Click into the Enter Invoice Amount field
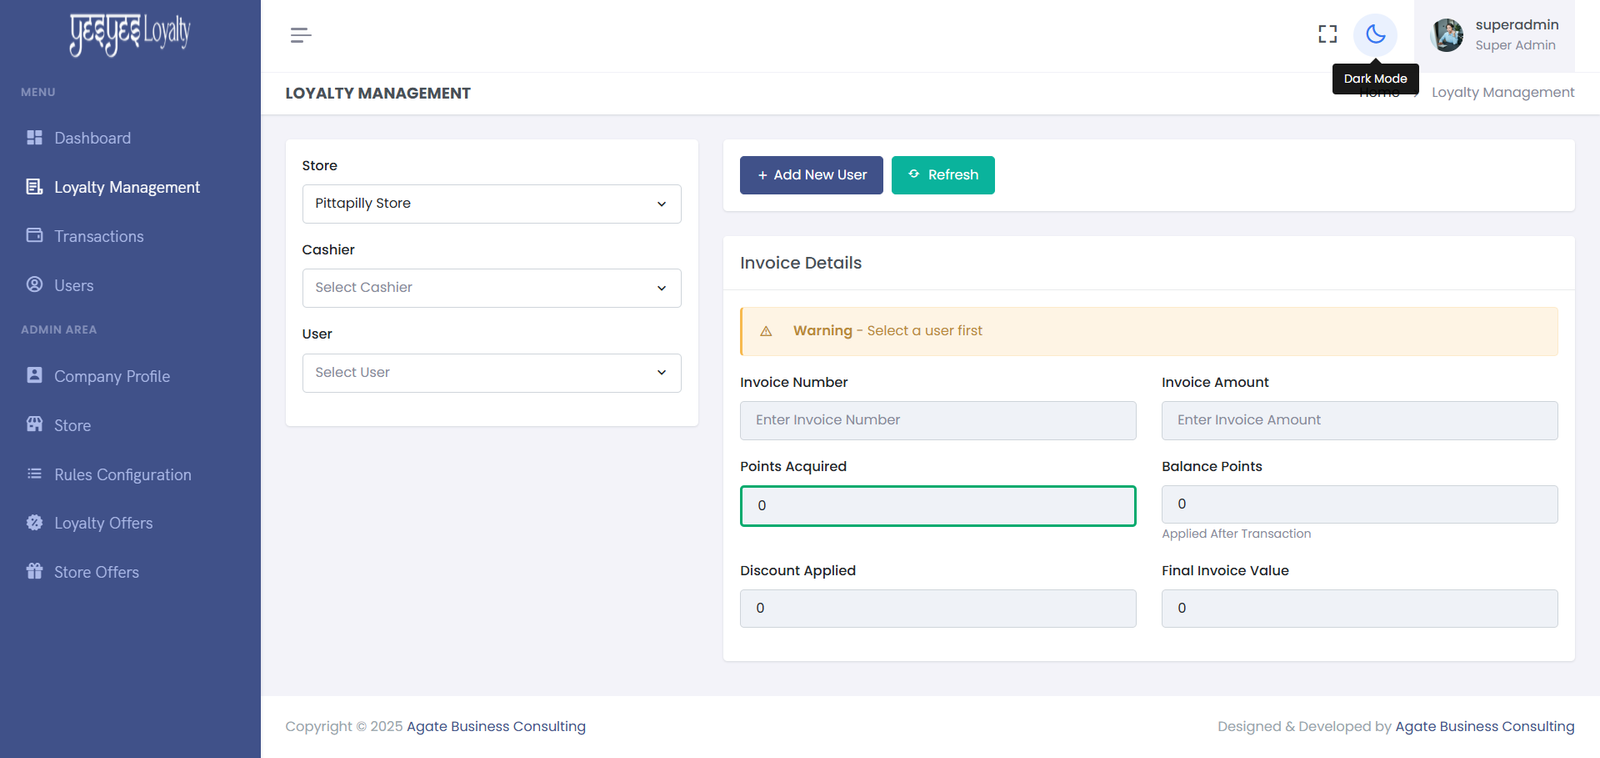Screen dimensions: 1600x758 click(x=1359, y=421)
